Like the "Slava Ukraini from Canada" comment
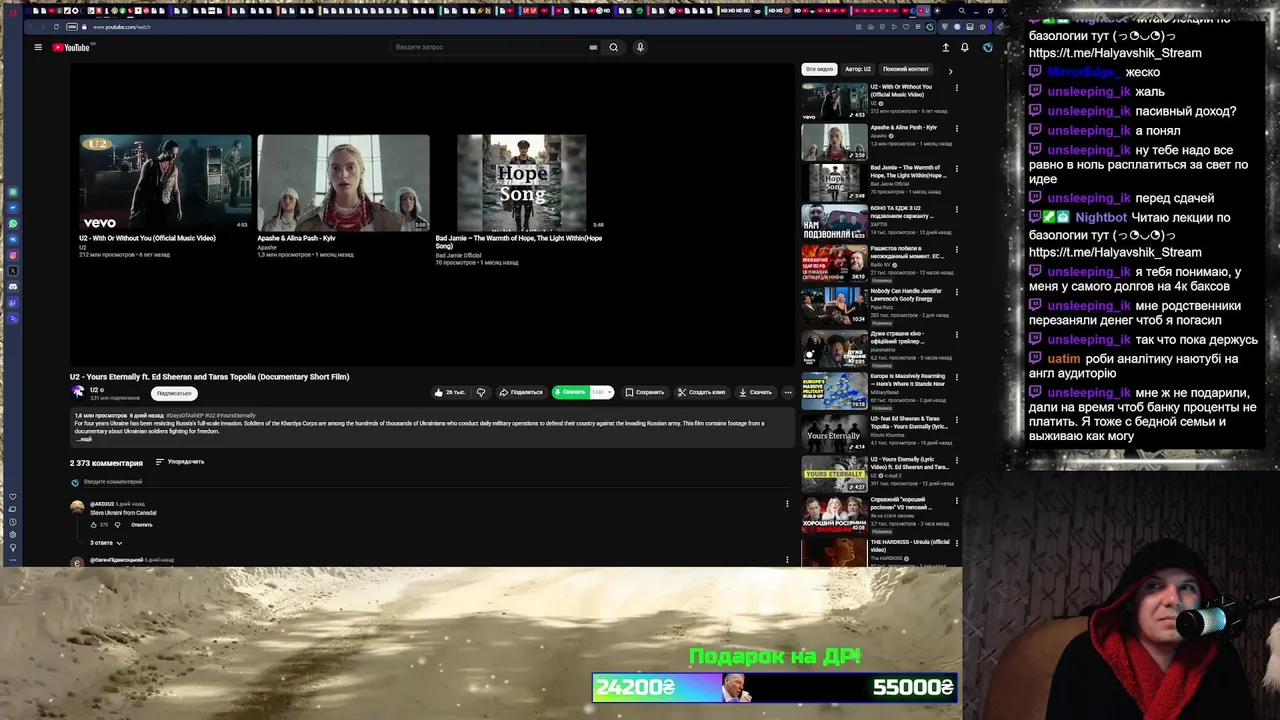This screenshot has width=1280, height=720. (94, 524)
